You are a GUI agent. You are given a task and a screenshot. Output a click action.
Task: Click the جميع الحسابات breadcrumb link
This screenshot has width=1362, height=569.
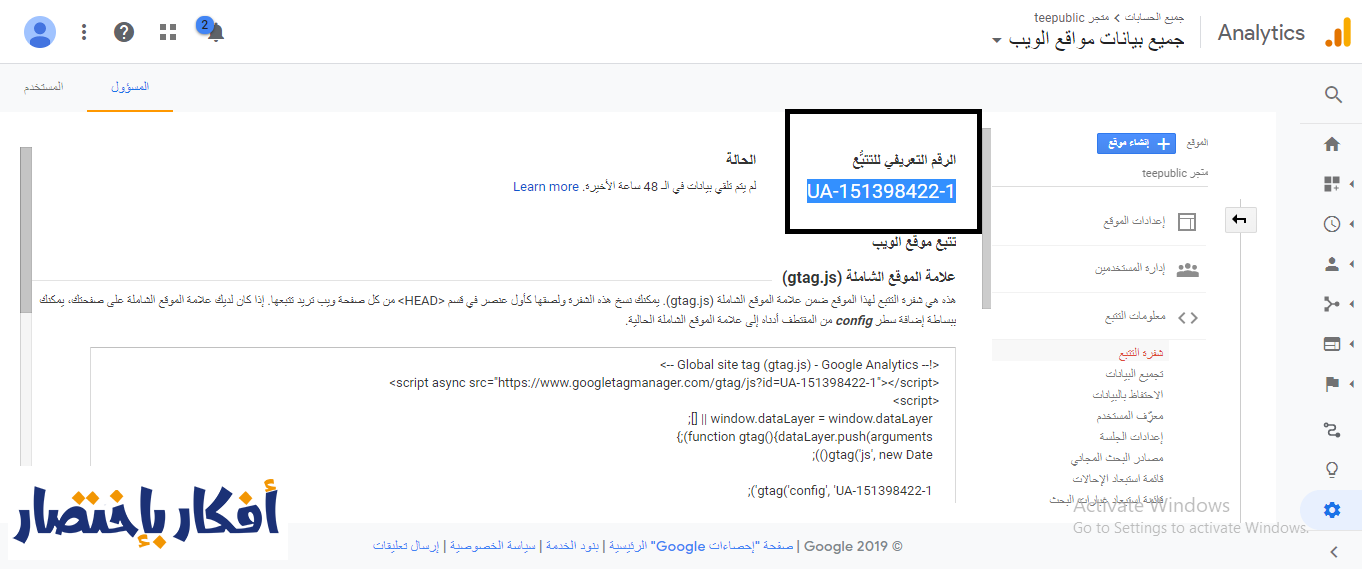pyautogui.click(x=1155, y=18)
